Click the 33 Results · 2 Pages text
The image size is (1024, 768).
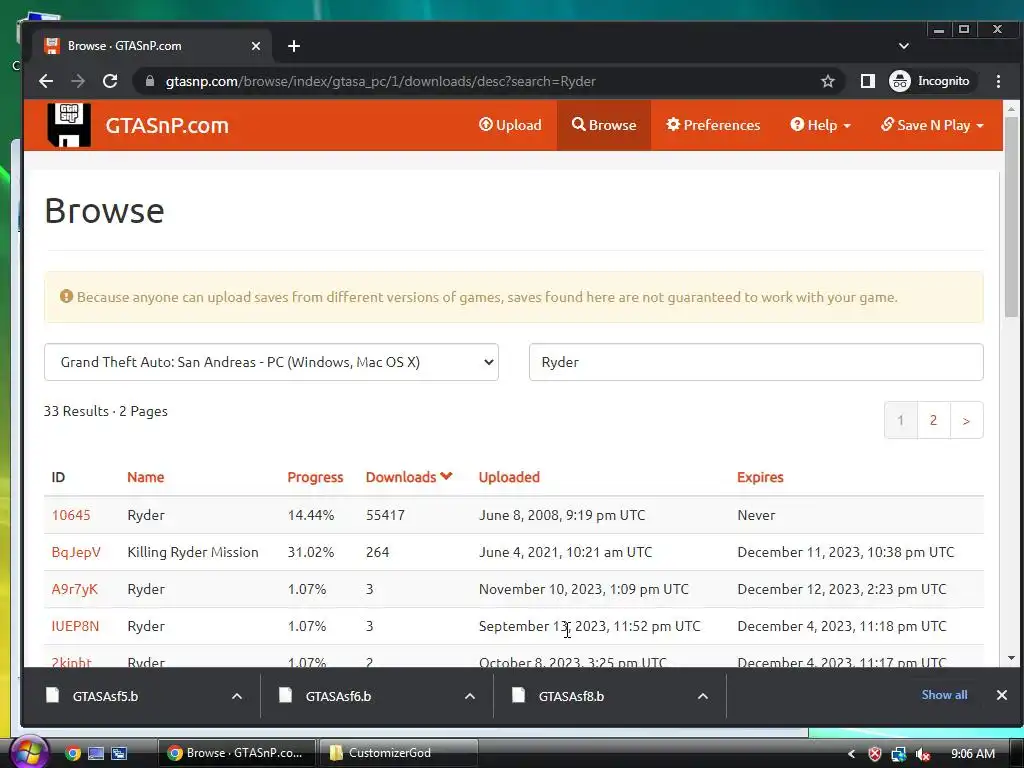pos(106,411)
